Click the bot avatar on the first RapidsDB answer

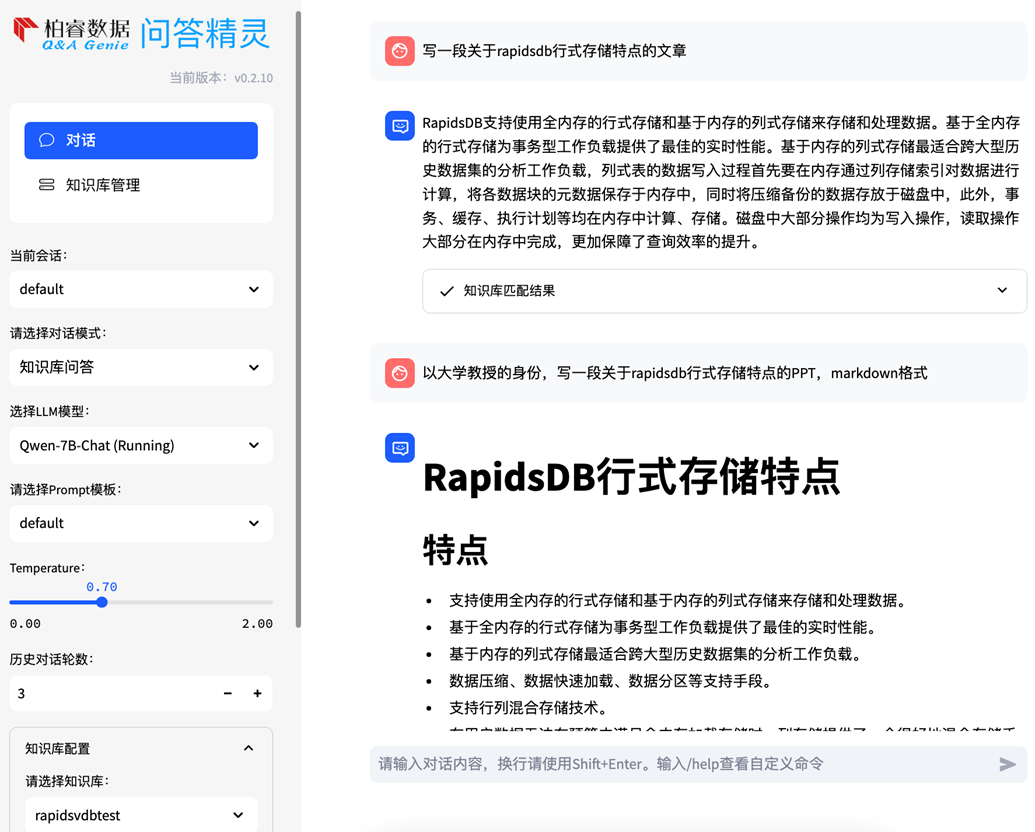(399, 125)
